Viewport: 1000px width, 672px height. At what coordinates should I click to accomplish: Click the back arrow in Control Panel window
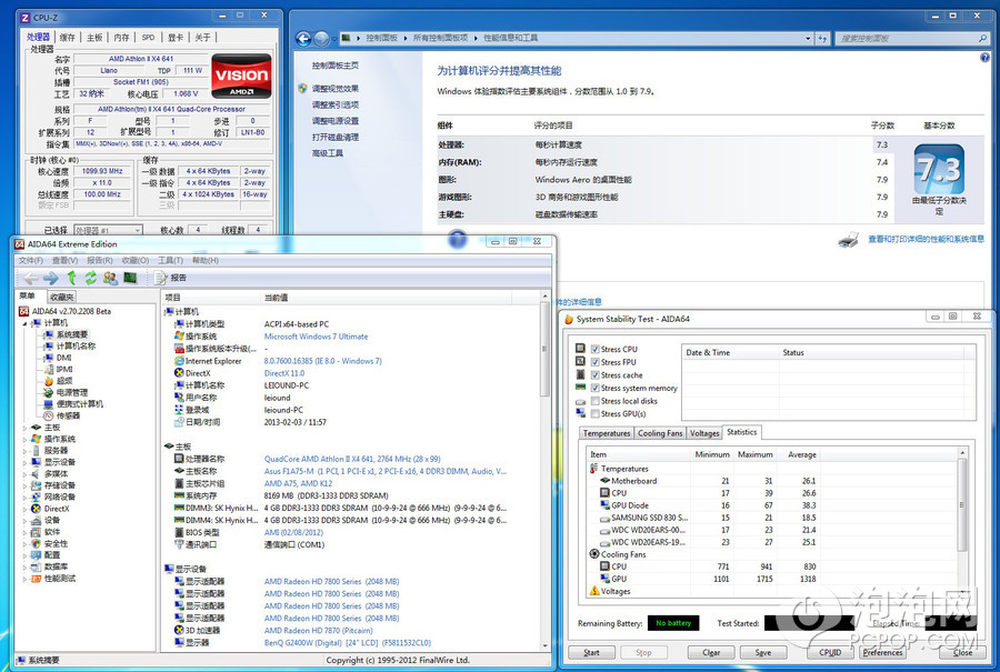click(x=304, y=38)
